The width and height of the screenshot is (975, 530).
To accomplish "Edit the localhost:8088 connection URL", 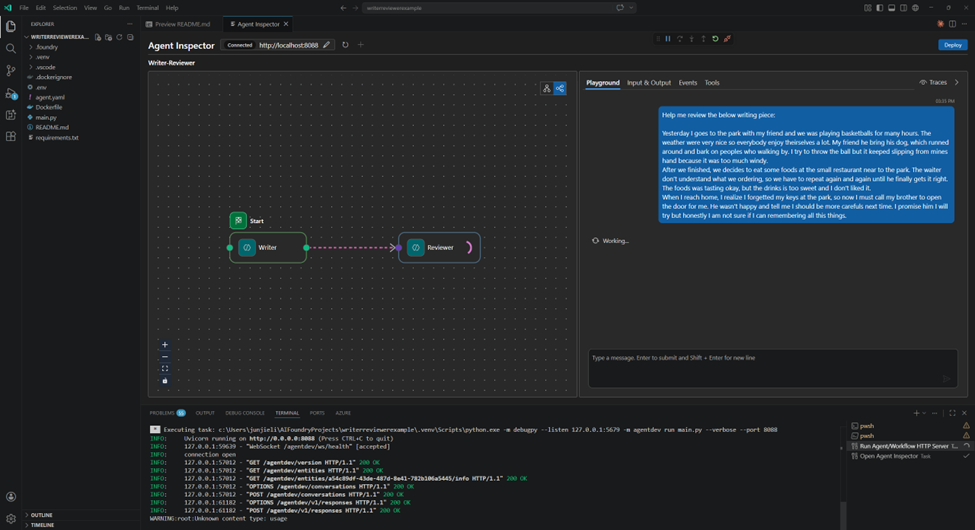I will [x=326, y=45].
